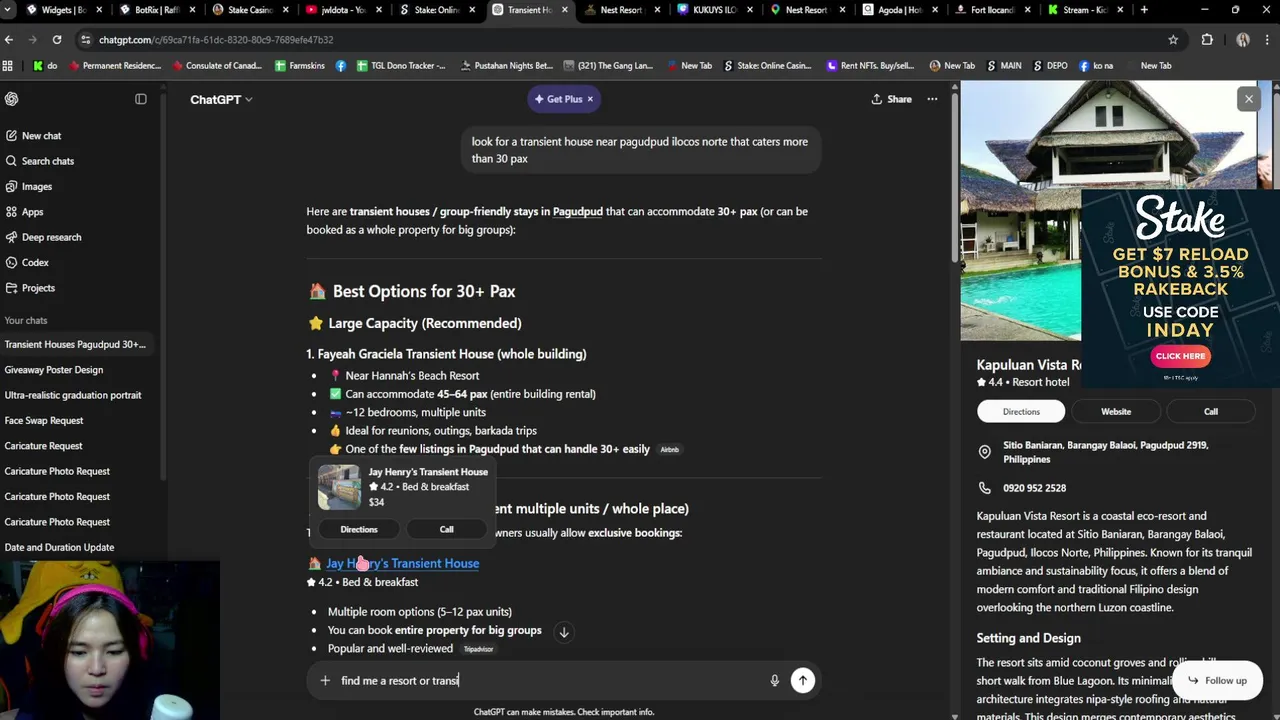1280x720 pixels.
Task: Click the resort address location pin icon
Action: pyautogui.click(x=985, y=452)
